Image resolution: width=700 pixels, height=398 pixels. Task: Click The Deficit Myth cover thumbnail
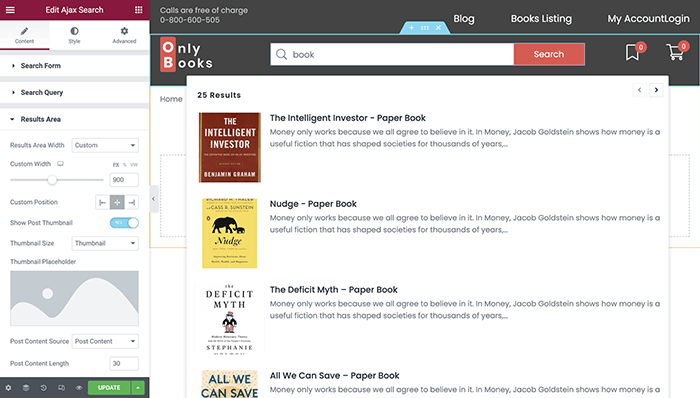(x=229, y=319)
